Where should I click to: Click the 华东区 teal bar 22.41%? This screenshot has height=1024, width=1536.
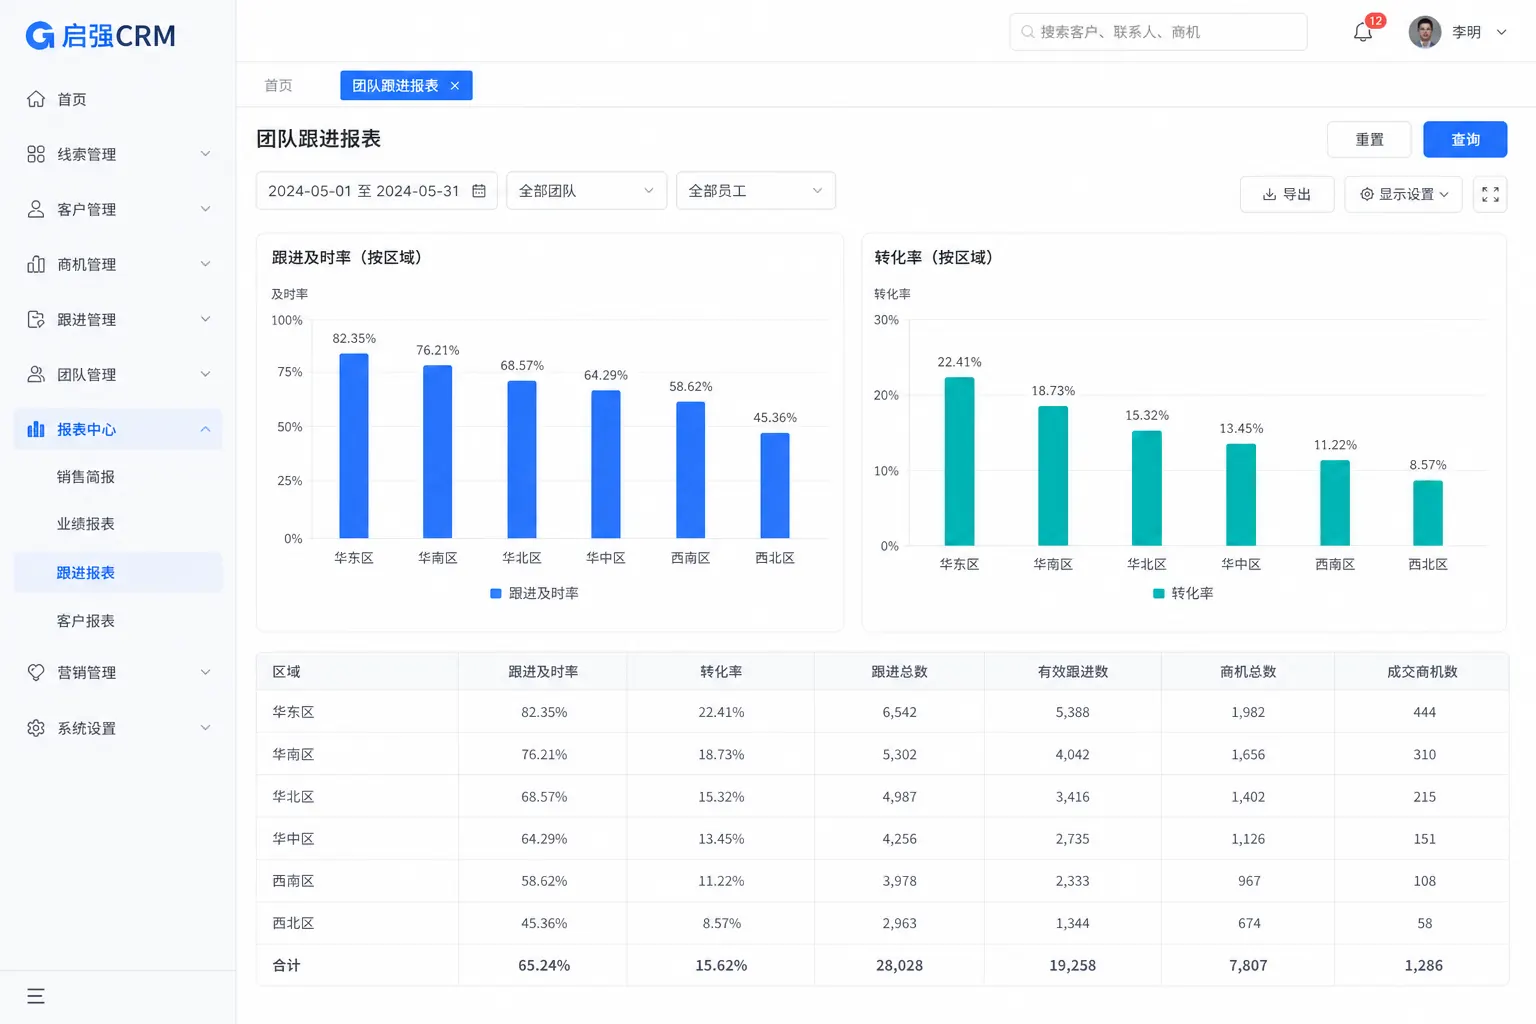pos(959,462)
